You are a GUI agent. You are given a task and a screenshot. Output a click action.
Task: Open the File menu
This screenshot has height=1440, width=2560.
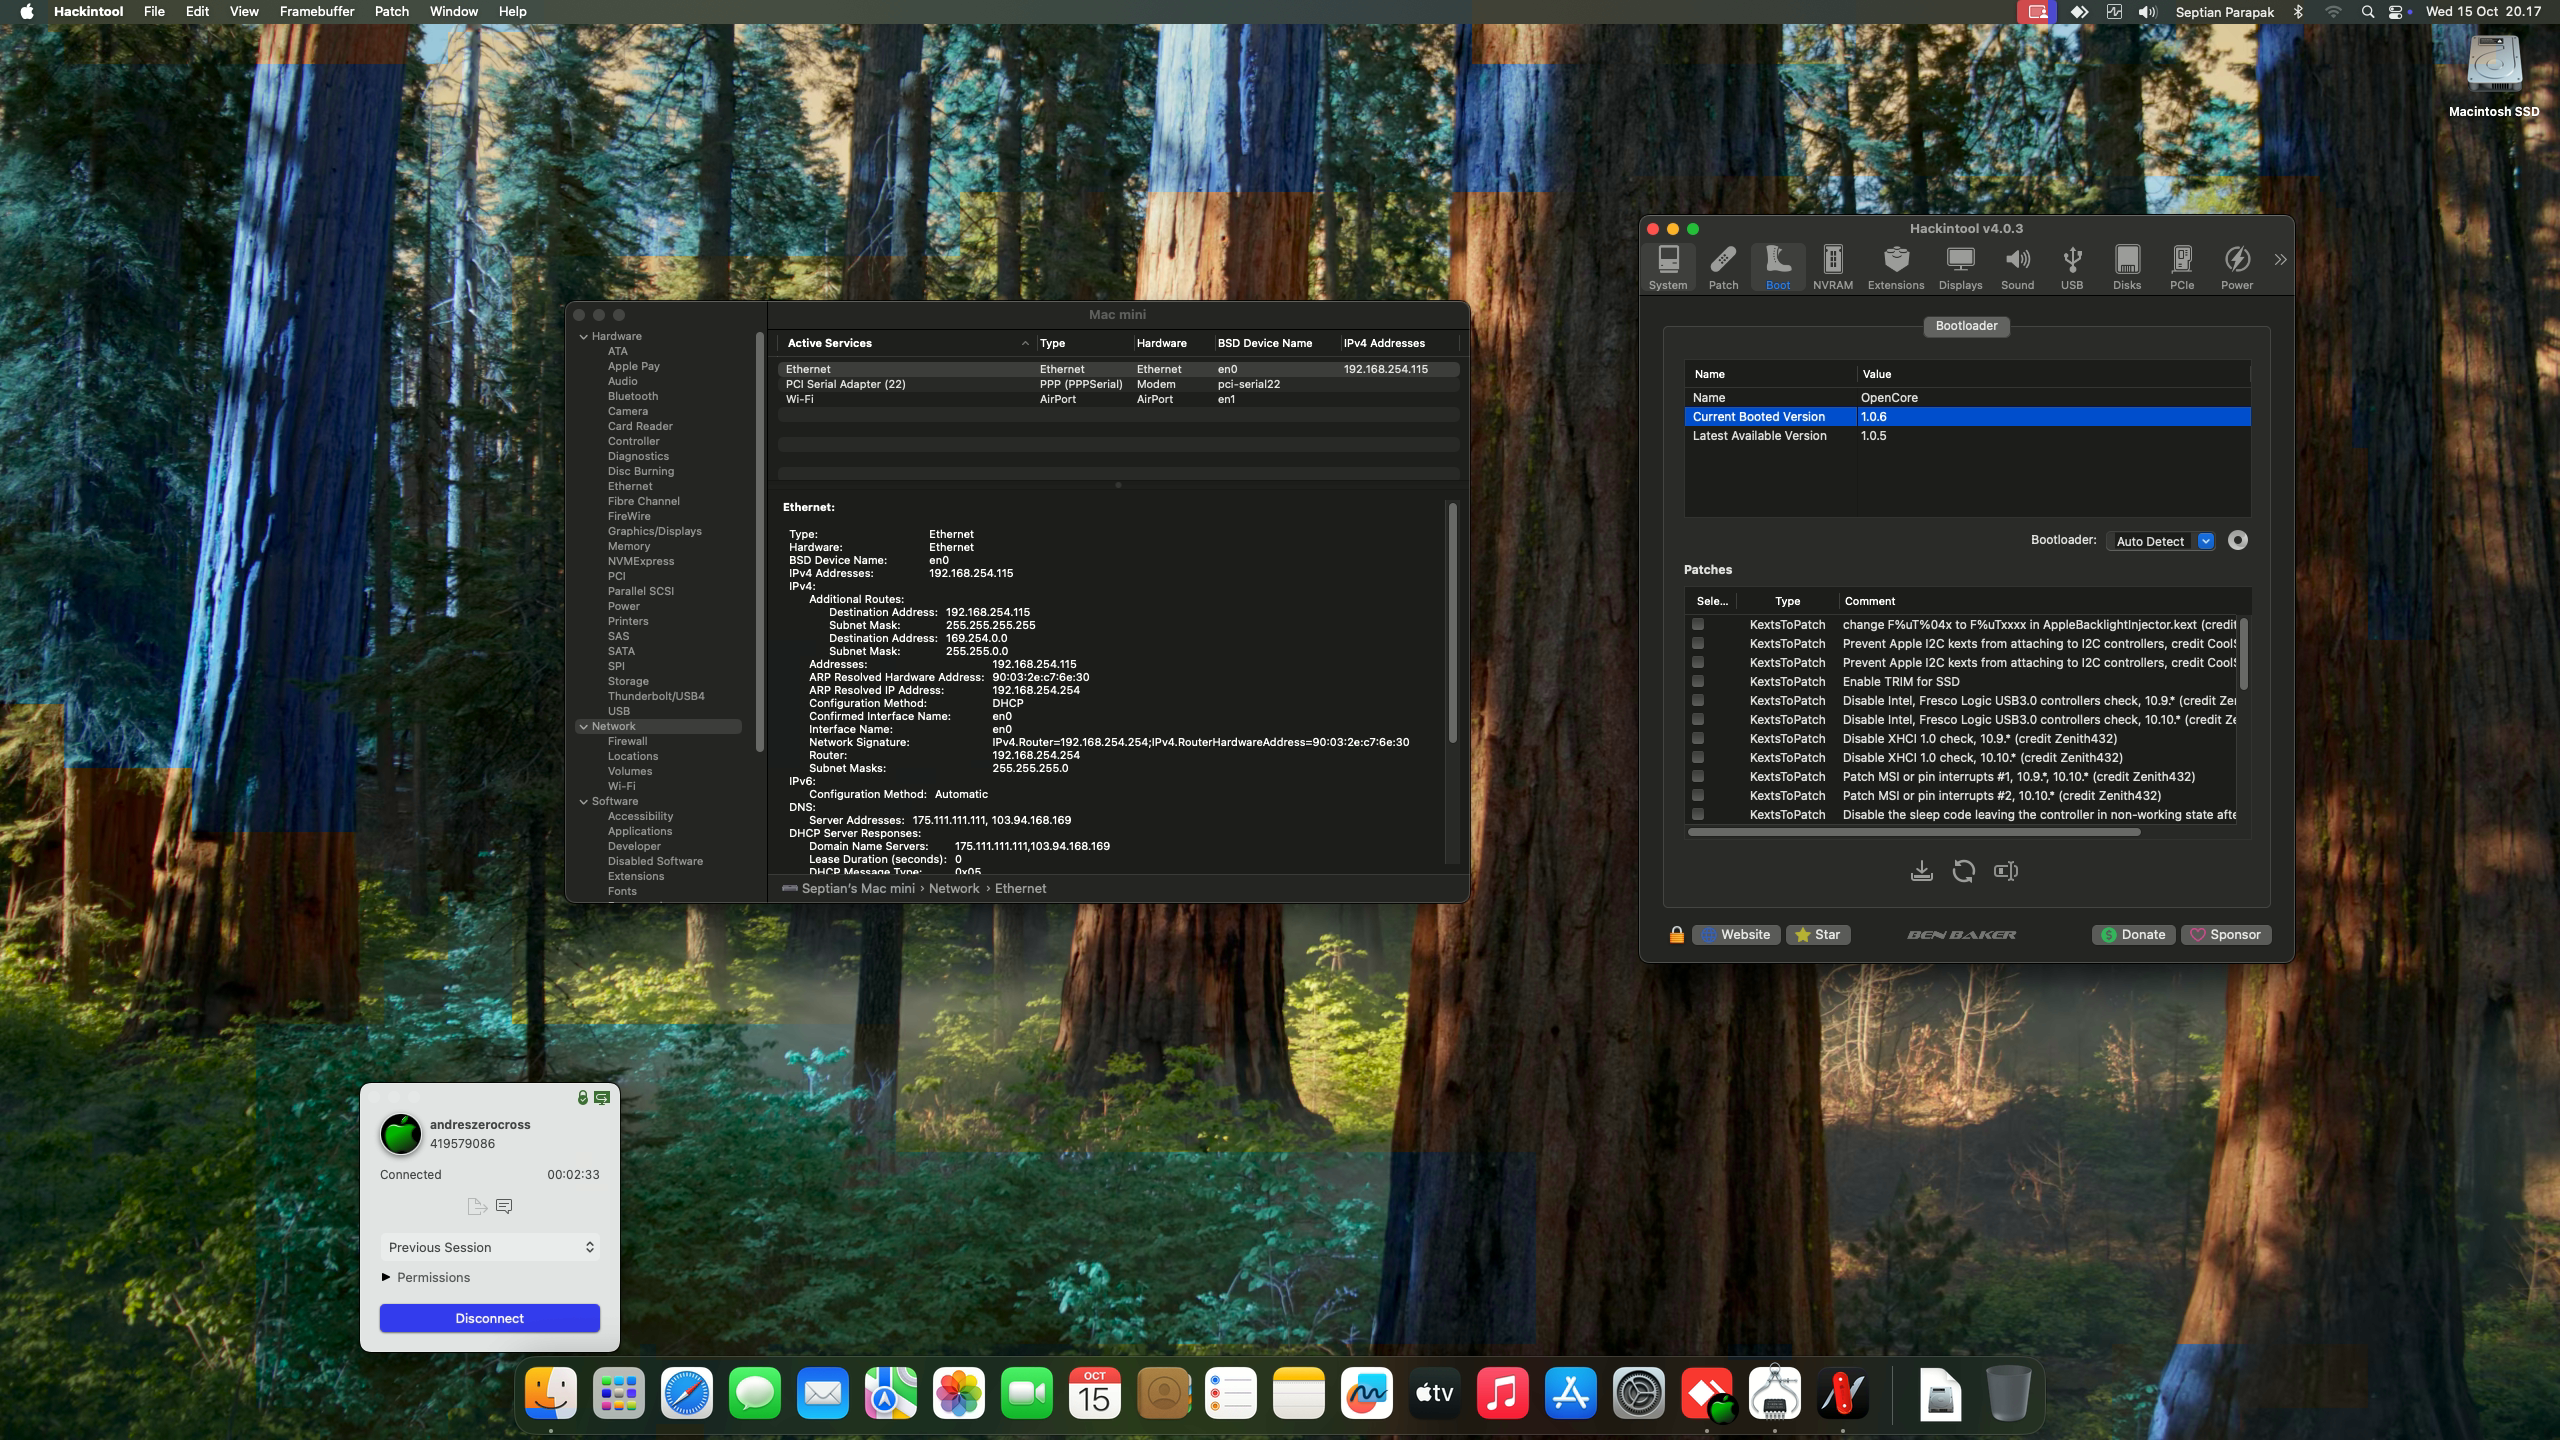click(154, 12)
